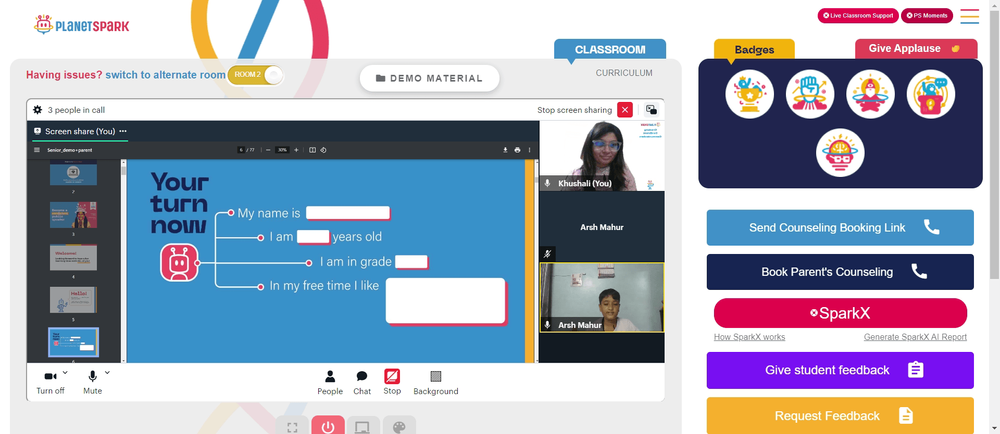1000x434 pixels.
Task: Zoom out the PDF with minus icon
Action: point(268,150)
